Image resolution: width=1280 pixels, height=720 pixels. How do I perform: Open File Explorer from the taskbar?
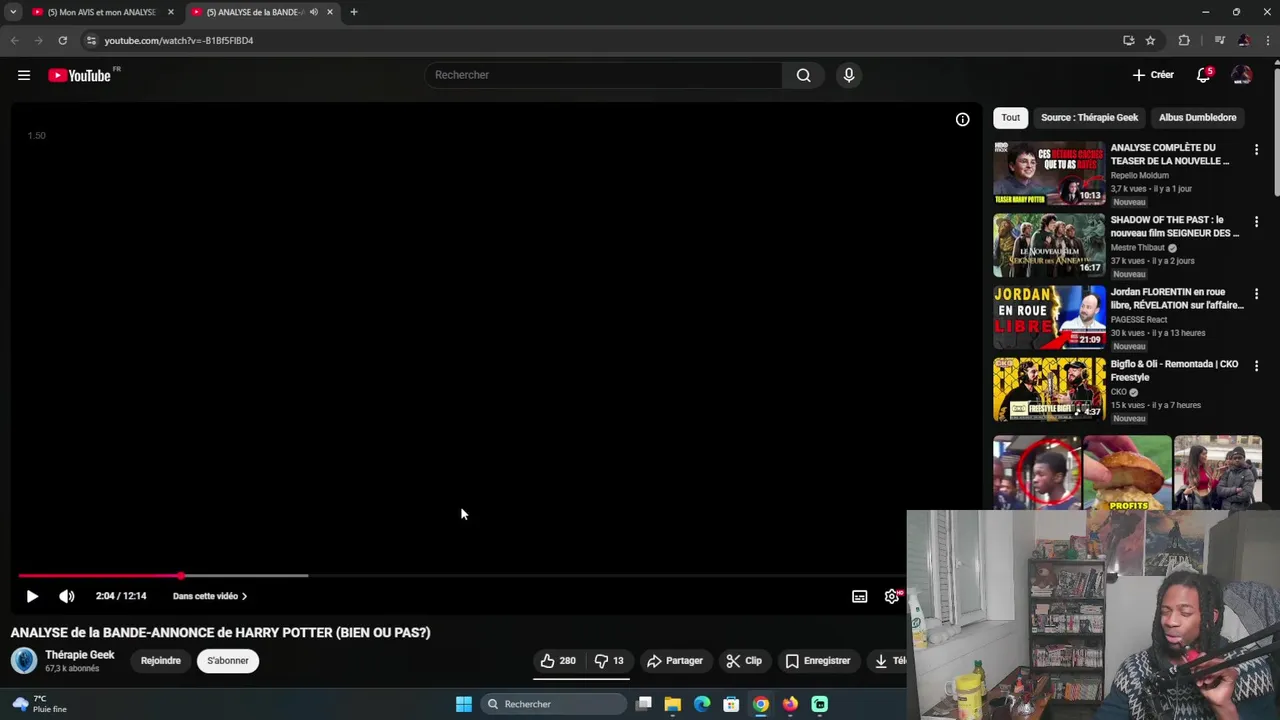tap(673, 704)
